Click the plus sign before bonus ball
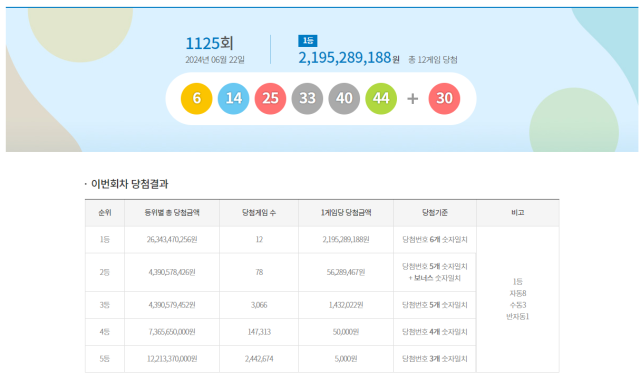 413,98
